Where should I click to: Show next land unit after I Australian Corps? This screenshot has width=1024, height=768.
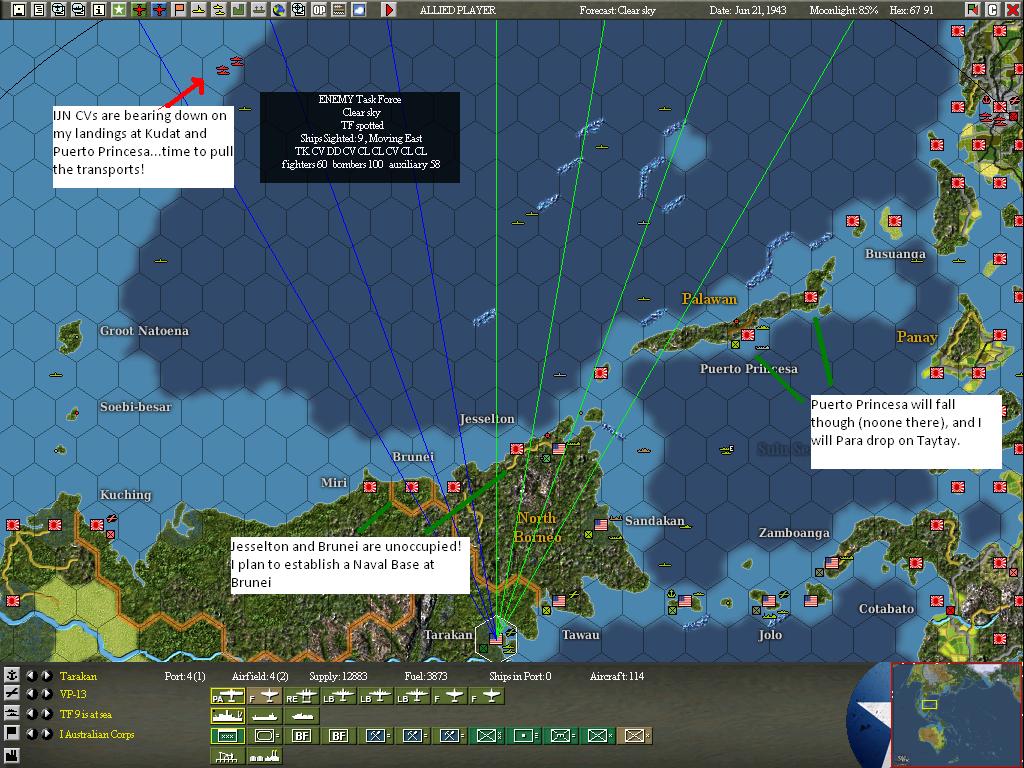46,733
